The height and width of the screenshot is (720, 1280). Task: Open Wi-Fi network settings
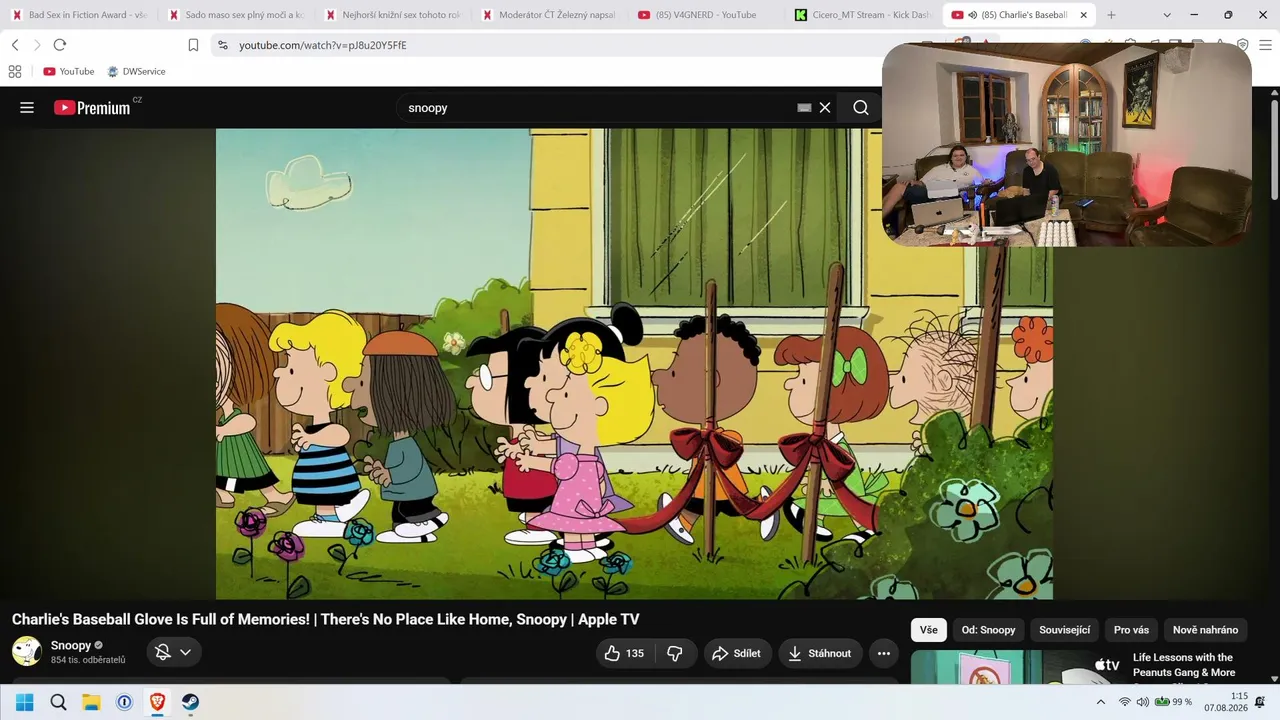point(1125,702)
